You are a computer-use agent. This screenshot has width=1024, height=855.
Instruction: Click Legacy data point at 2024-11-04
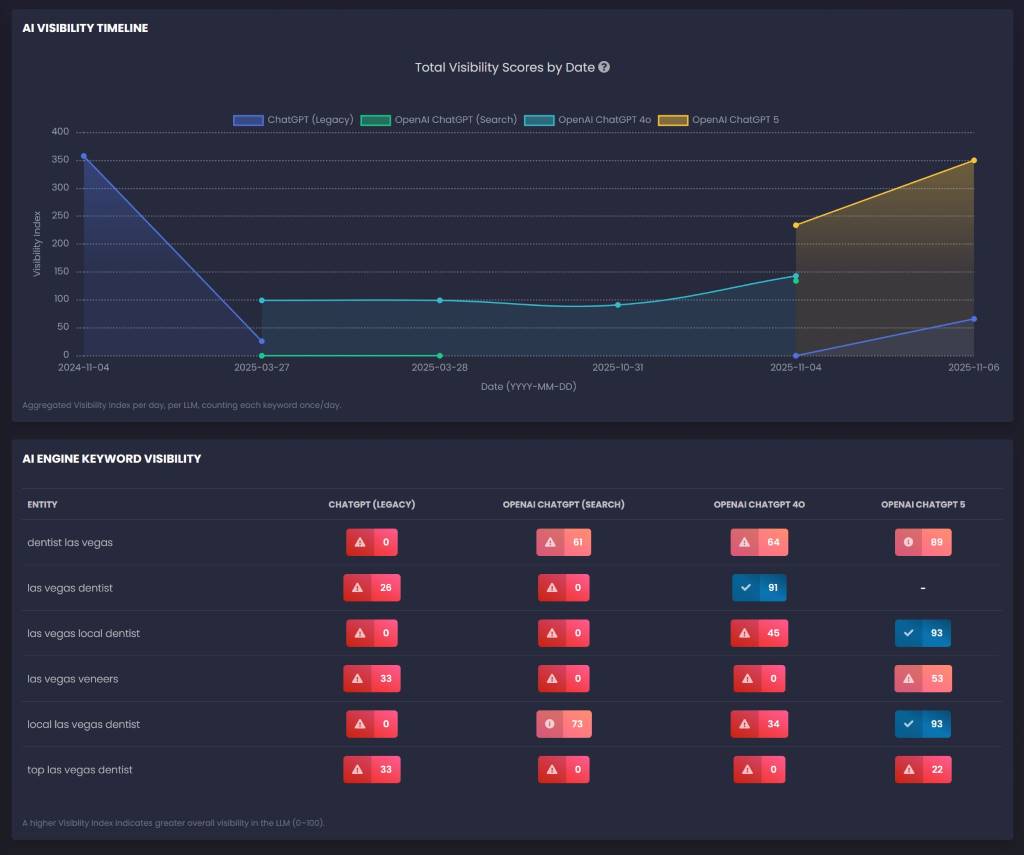pyautogui.click(x=84, y=156)
